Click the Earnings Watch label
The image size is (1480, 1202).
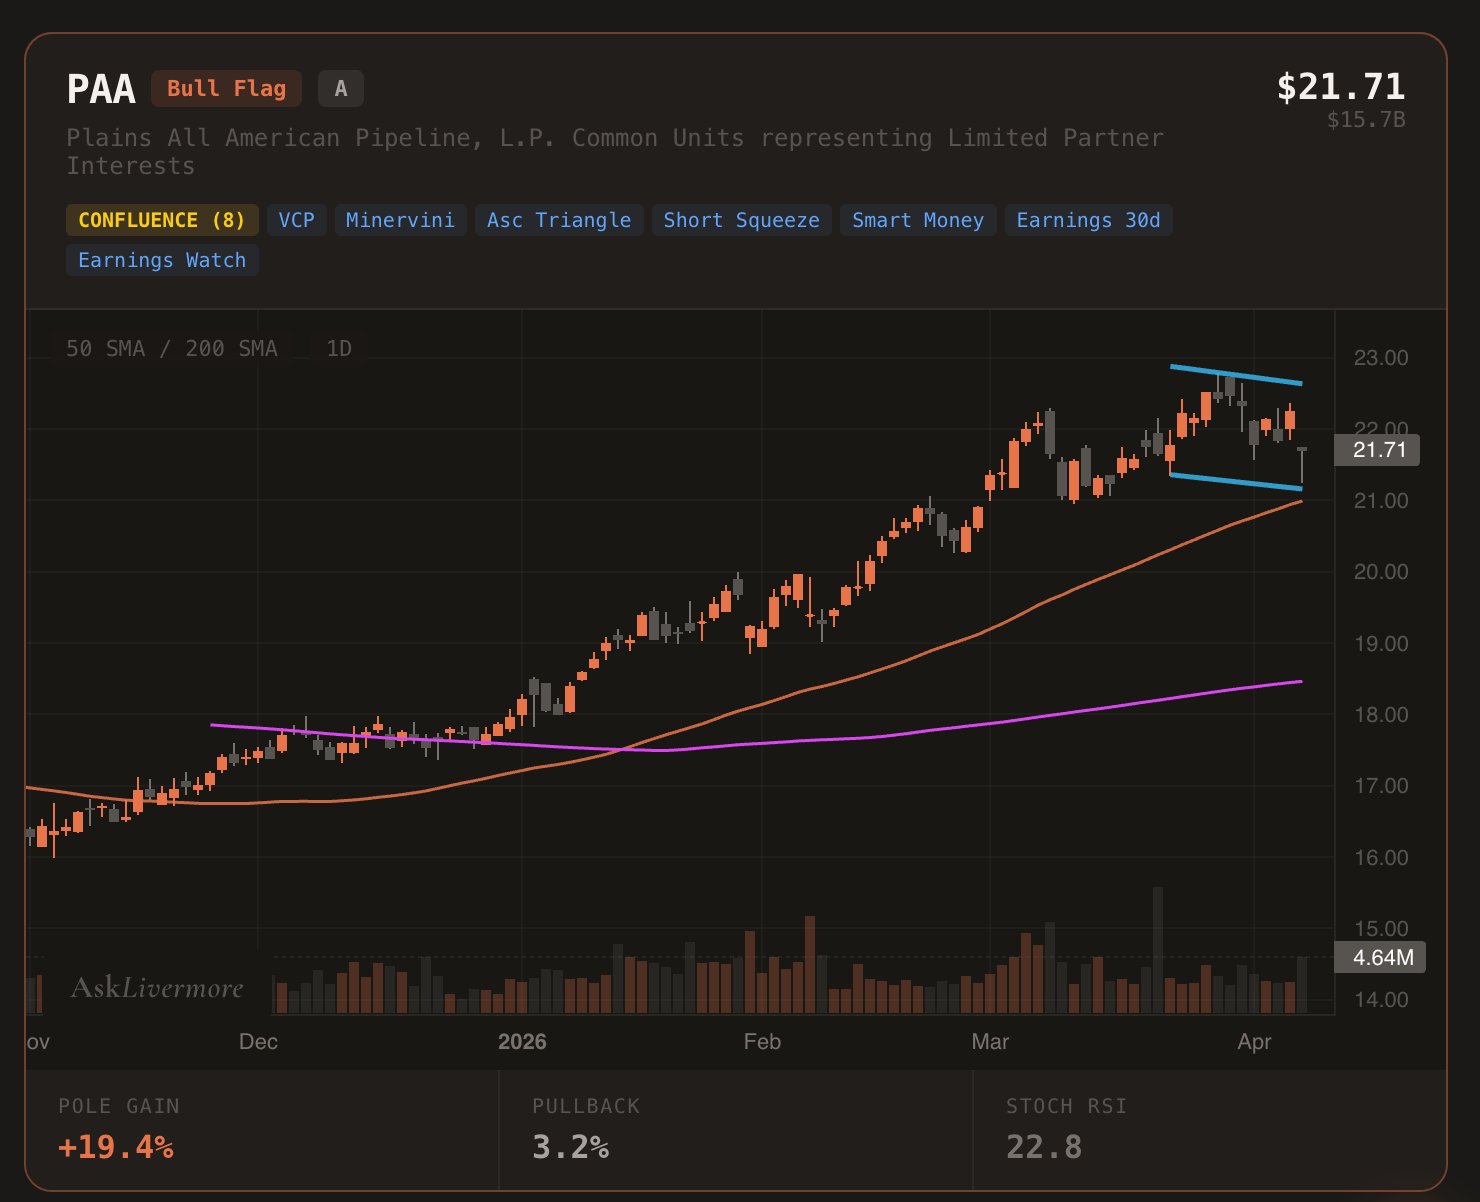point(162,260)
